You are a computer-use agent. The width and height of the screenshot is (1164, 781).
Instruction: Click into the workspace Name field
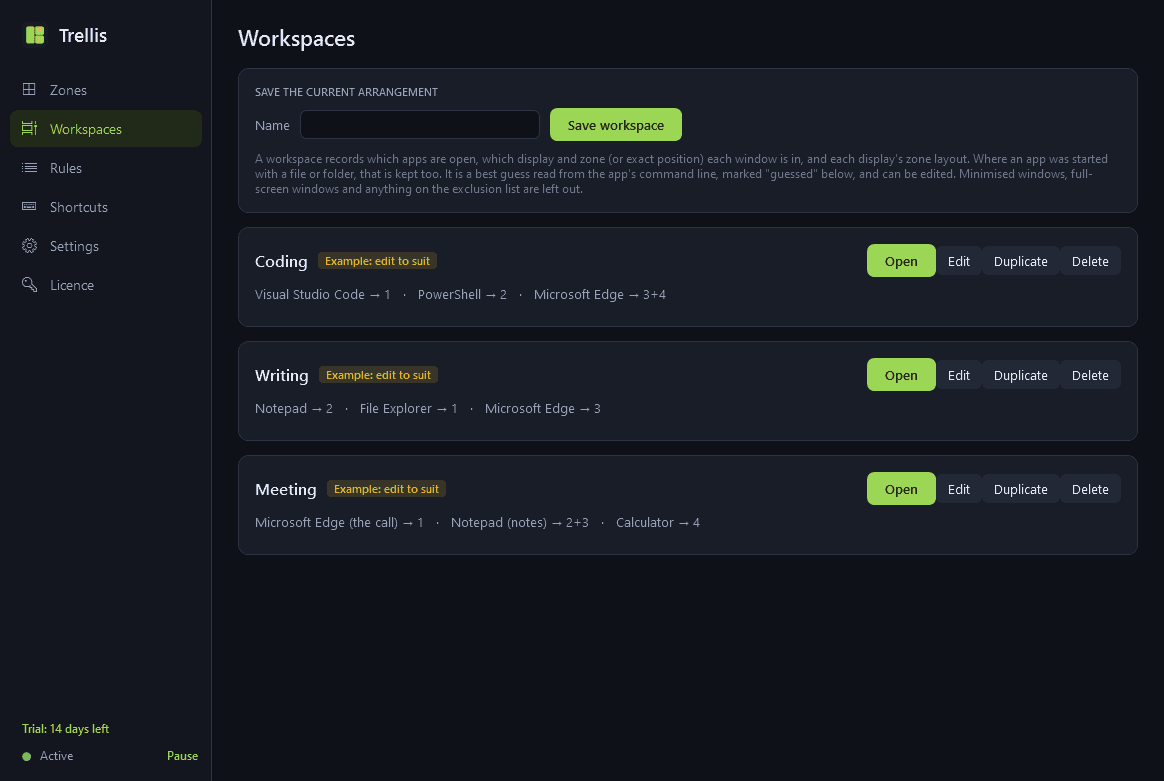click(419, 125)
